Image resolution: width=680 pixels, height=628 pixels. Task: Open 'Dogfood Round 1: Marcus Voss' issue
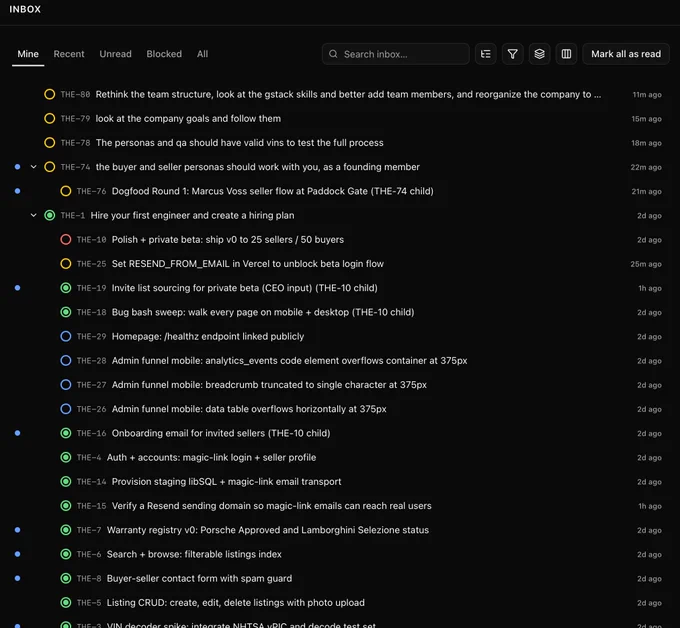pyautogui.click(x=272, y=191)
